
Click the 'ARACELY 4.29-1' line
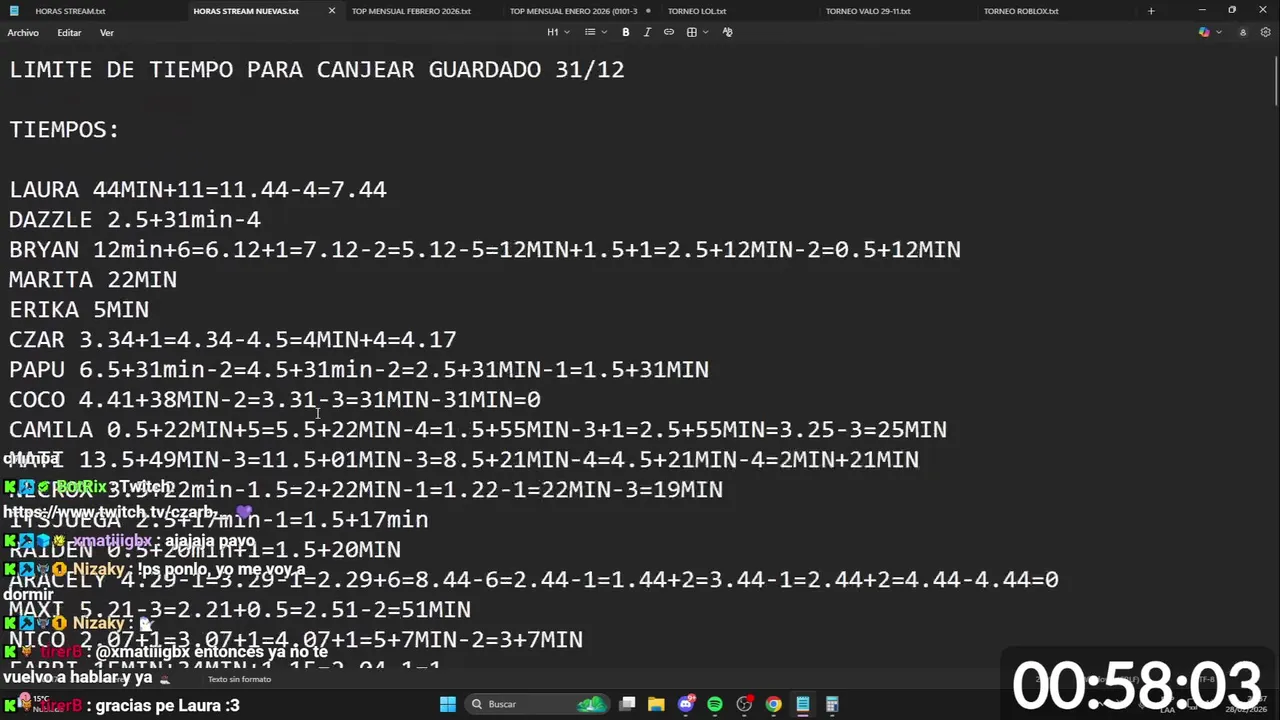[x=534, y=580]
